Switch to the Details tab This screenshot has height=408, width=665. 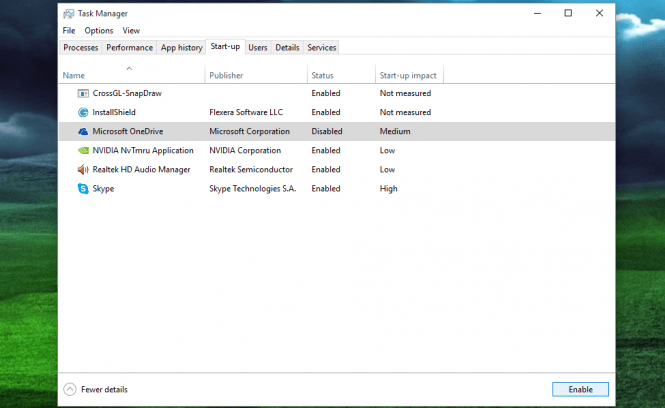tap(288, 48)
